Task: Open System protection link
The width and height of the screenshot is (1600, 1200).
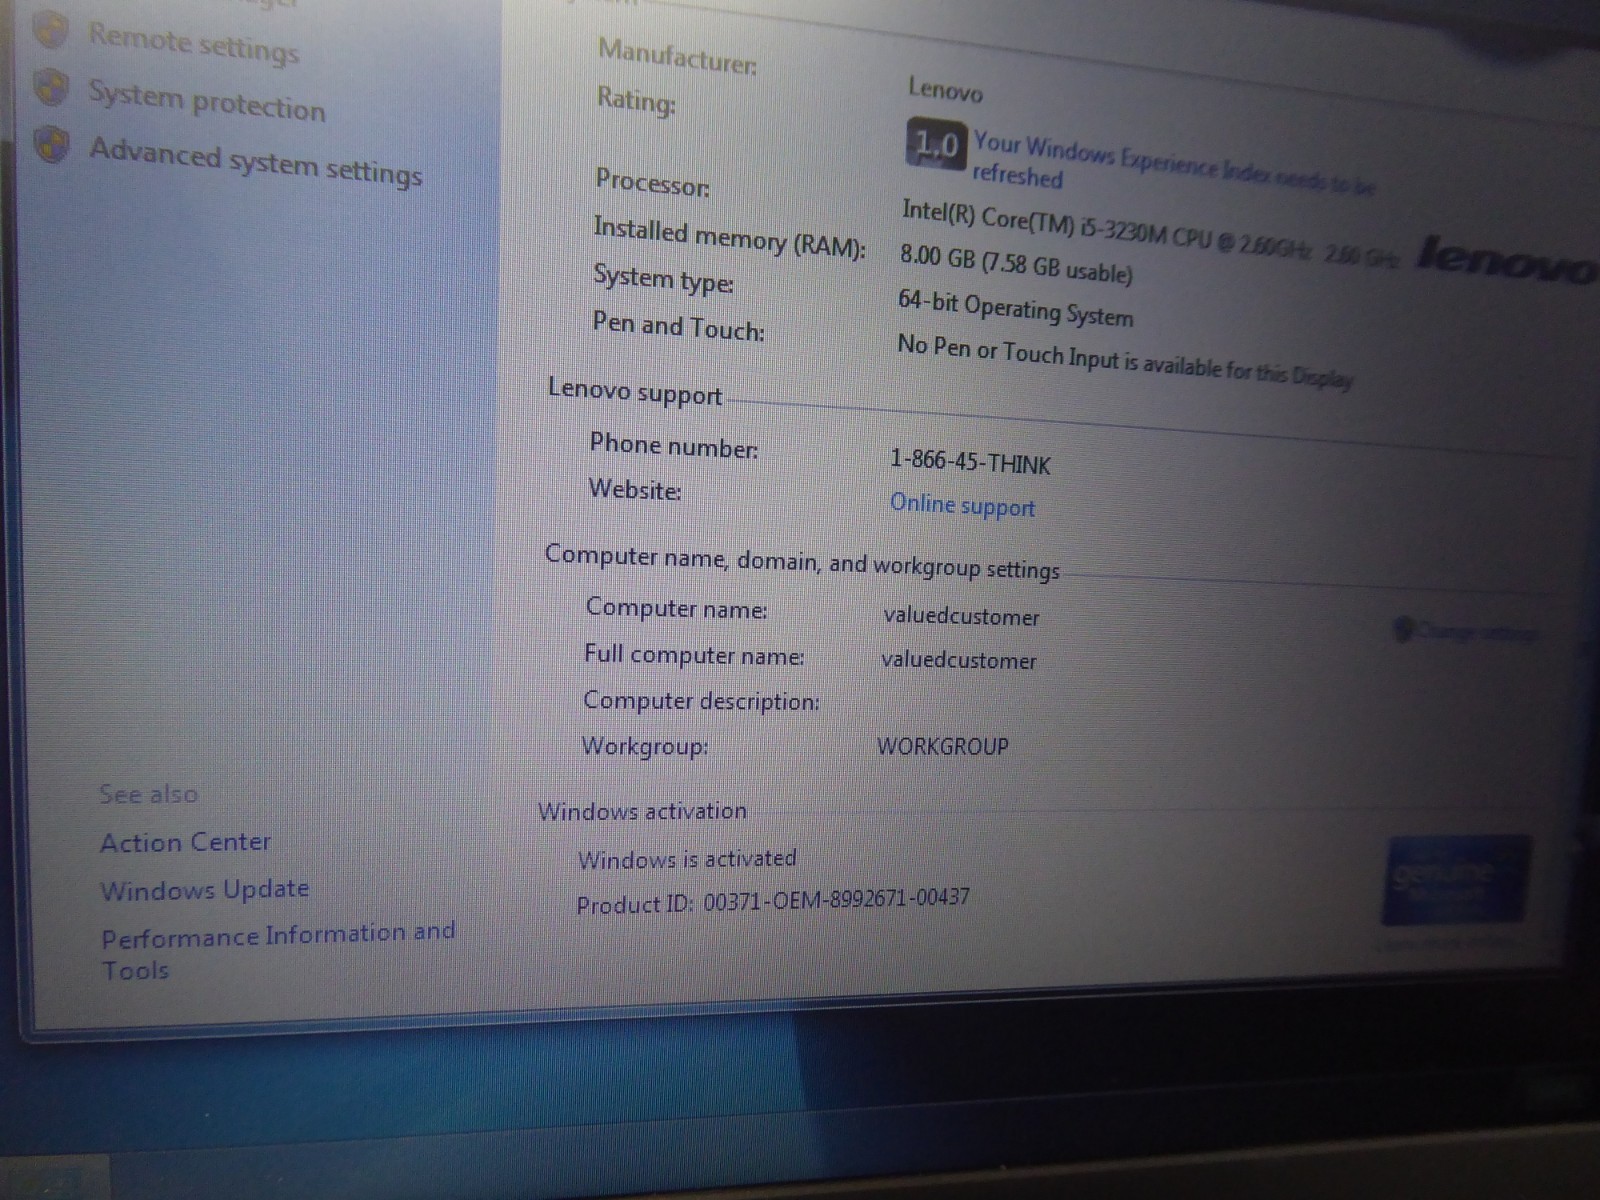Action: tap(207, 101)
